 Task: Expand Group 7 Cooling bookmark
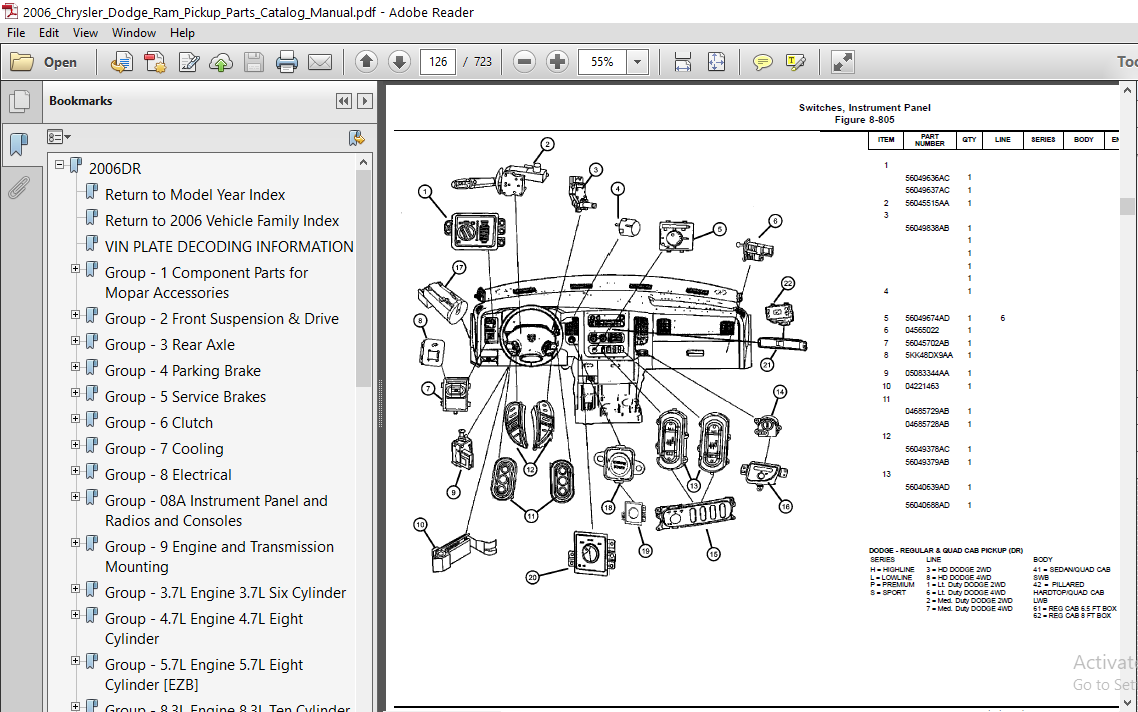pyautogui.click(x=75, y=445)
